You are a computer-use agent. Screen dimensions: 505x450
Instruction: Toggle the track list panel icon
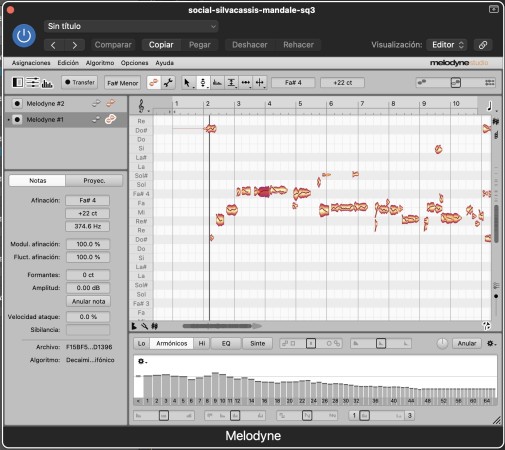coord(18,82)
